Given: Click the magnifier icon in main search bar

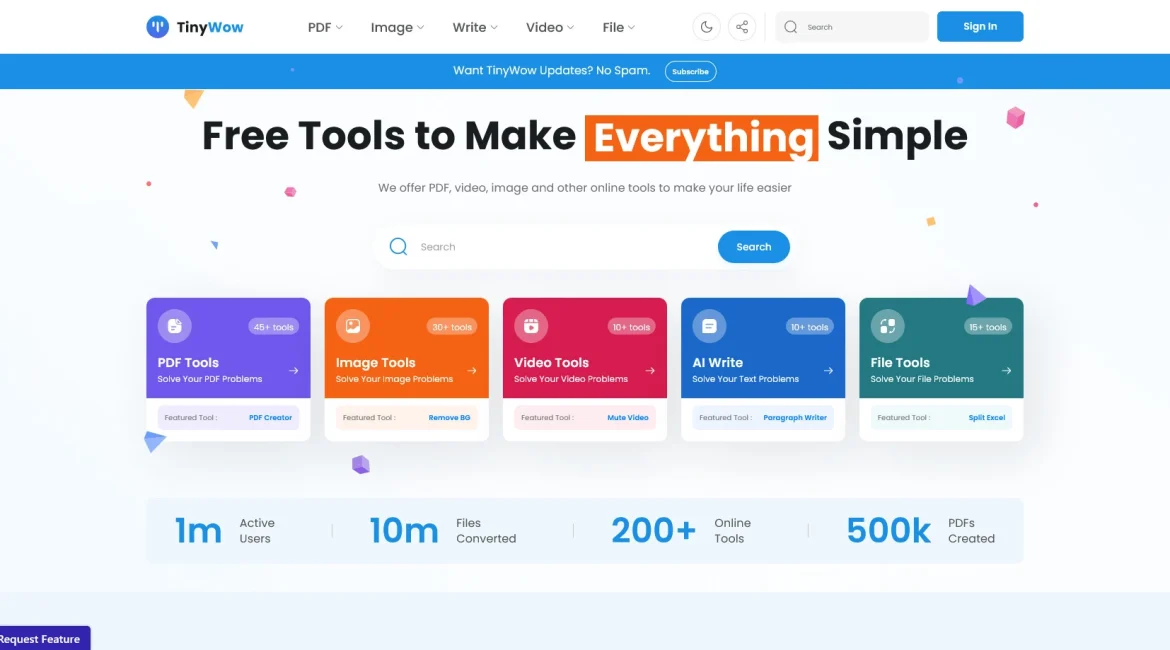Looking at the screenshot, I should click(x=398, y=246).
